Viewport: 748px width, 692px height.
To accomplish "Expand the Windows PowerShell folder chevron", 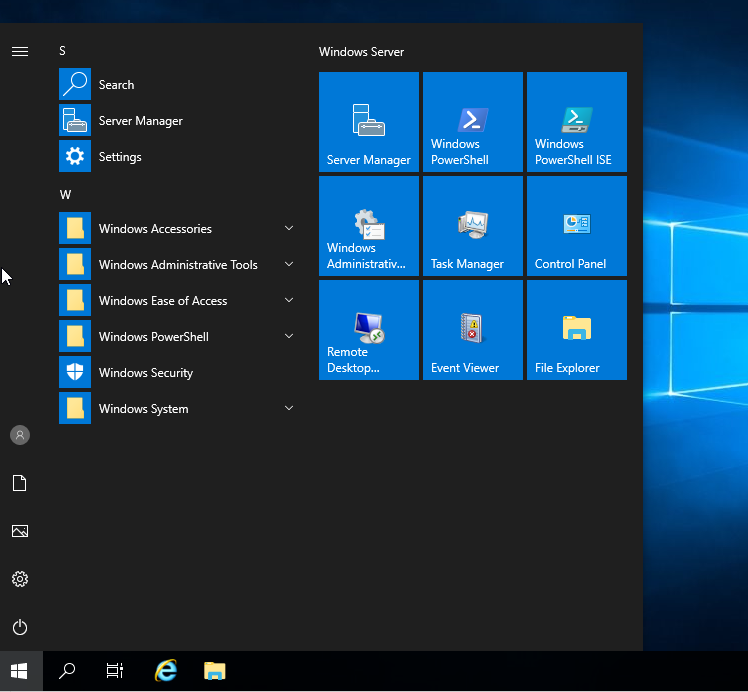I will (x=289, y=336).
